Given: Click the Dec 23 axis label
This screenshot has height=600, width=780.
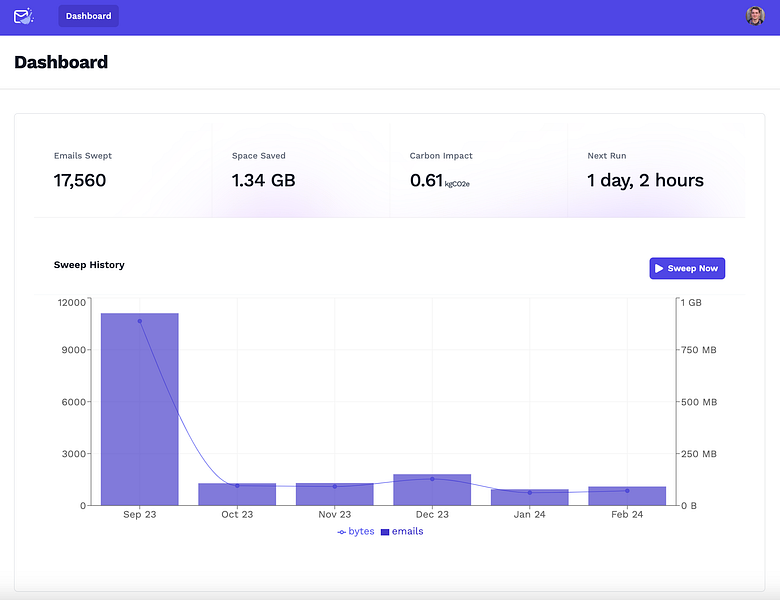Looking at the screenshot, I should coord(432,514).
